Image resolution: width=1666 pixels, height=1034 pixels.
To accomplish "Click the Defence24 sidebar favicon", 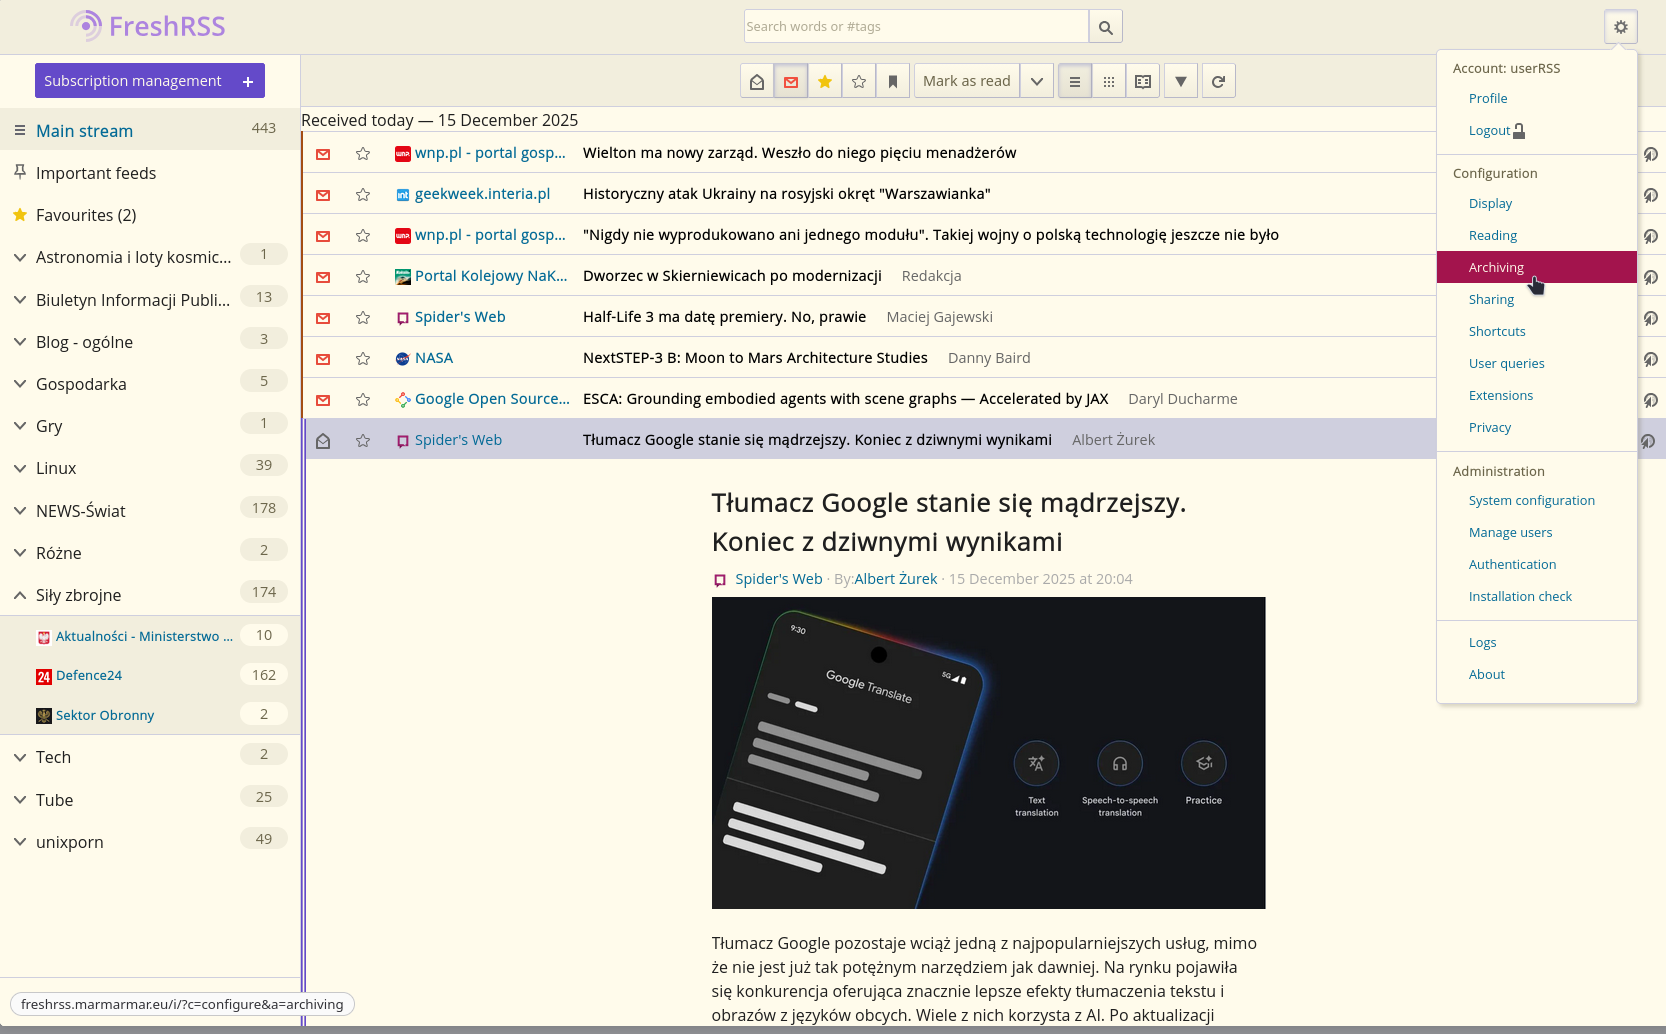I will (x=44, y=677).
